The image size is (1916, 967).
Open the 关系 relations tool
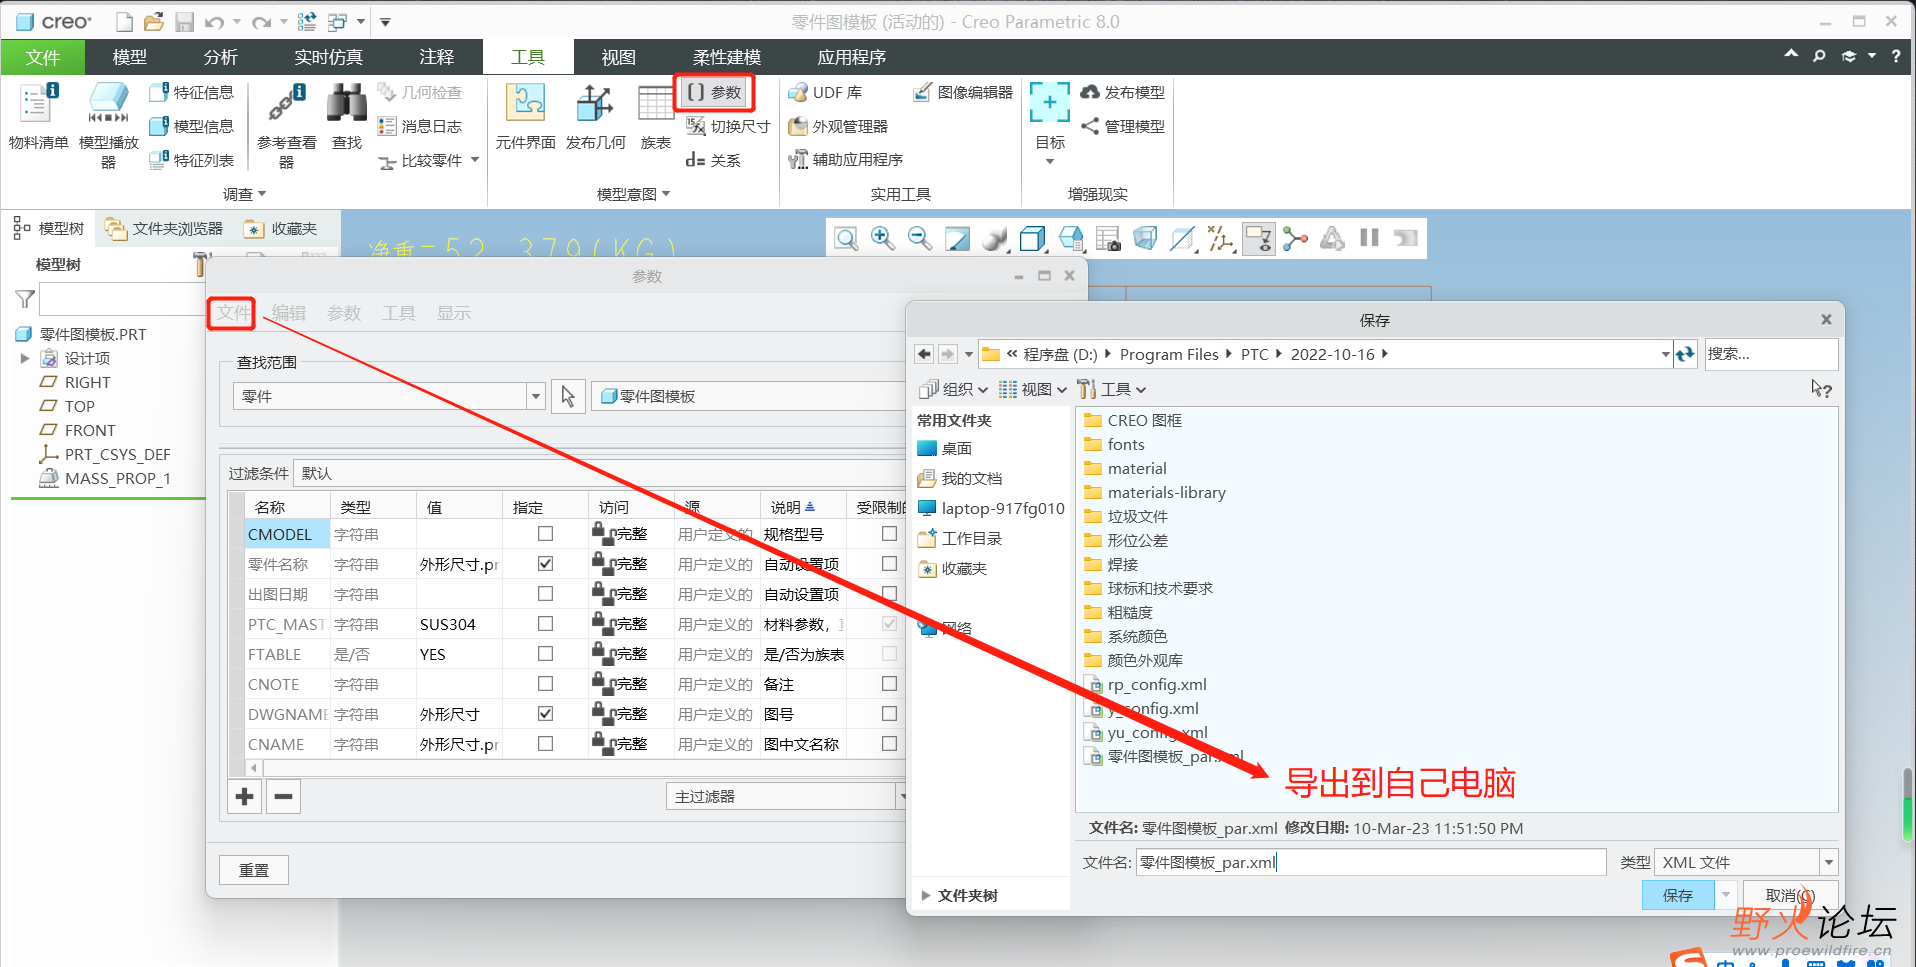tap(713, 160)
